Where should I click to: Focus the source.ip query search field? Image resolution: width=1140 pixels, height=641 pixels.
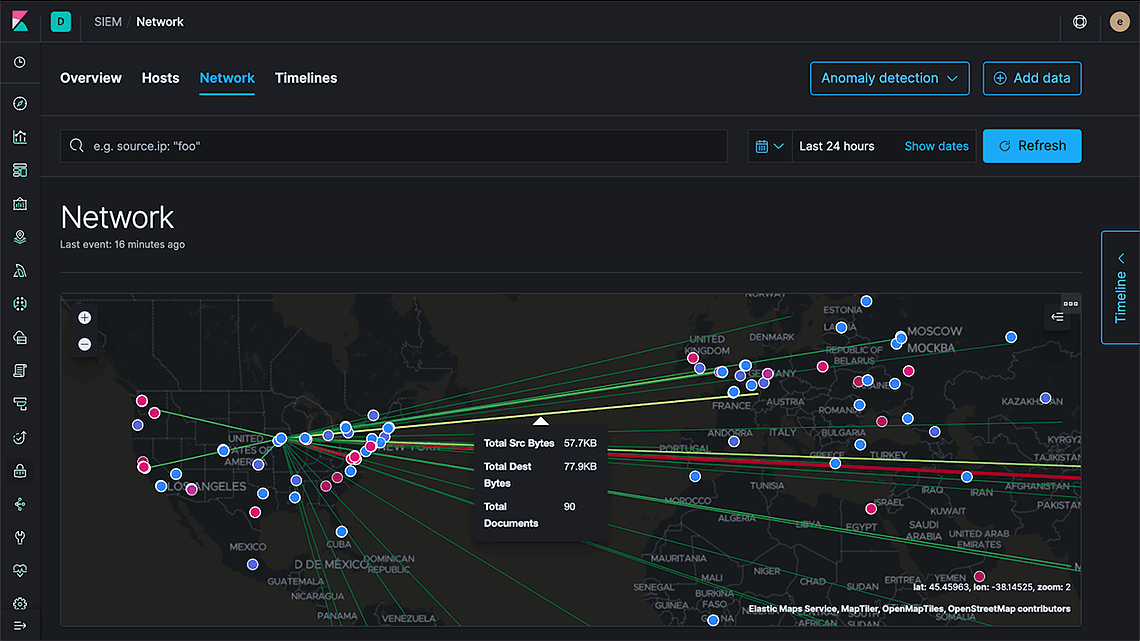pyautogui.click(x=400, y=146)
